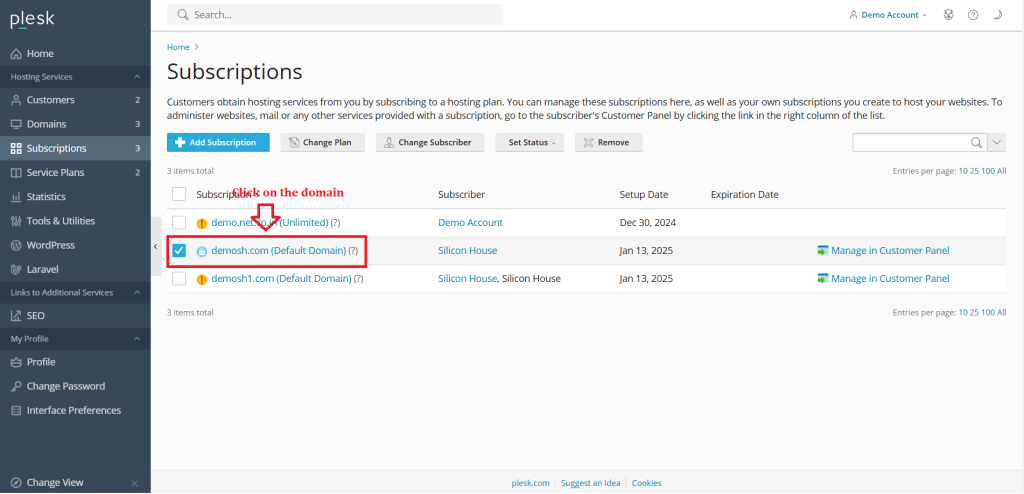Sort by Setup Date column header

click(x=644, y=195)
